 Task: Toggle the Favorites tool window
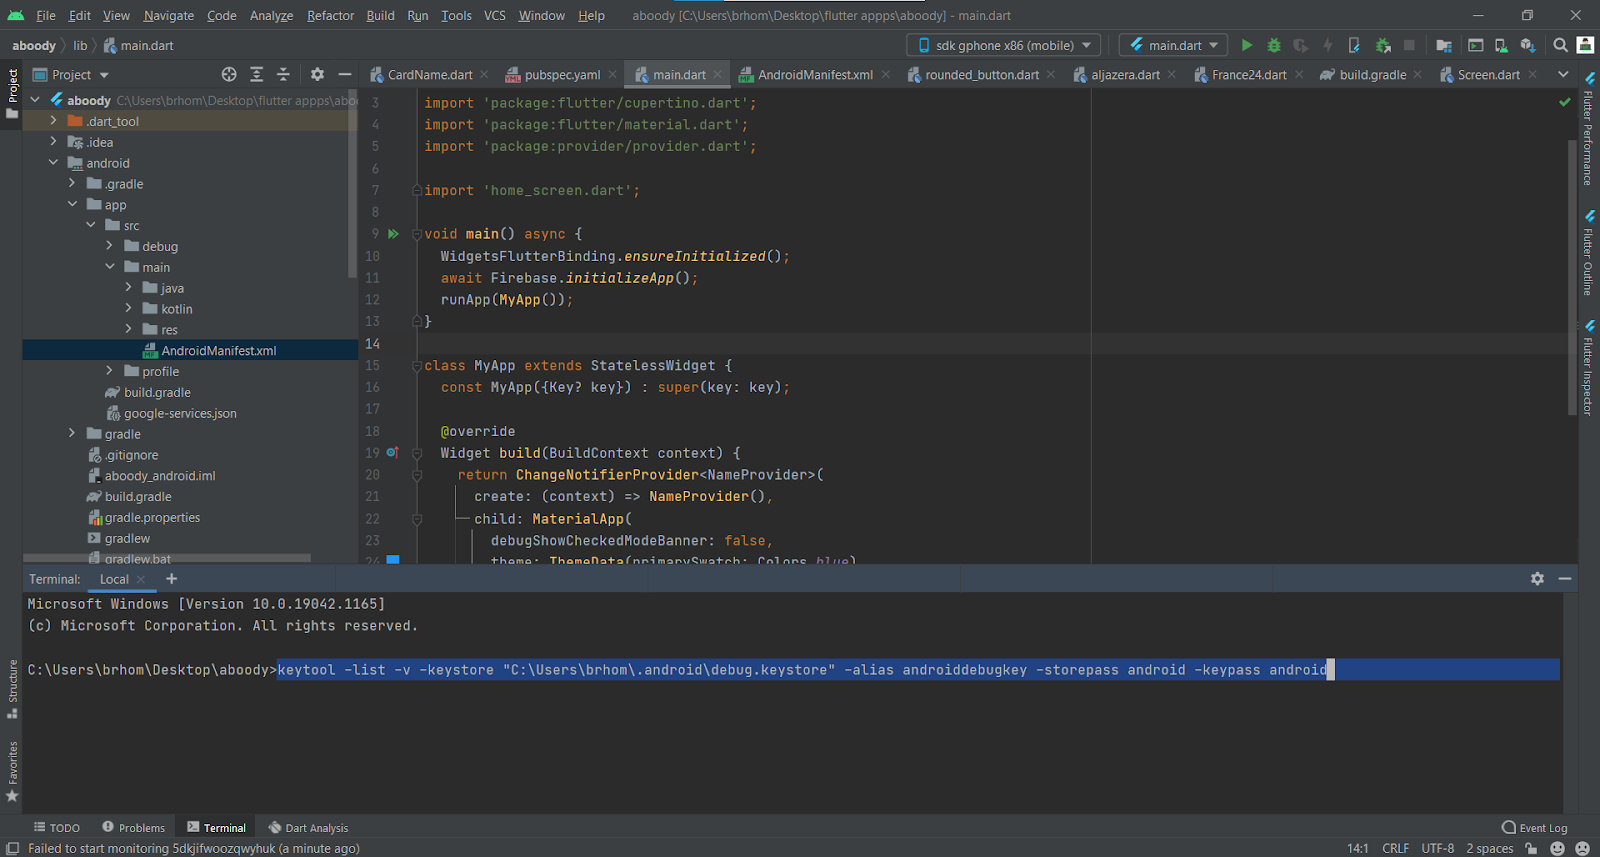(x=12, y=772)
